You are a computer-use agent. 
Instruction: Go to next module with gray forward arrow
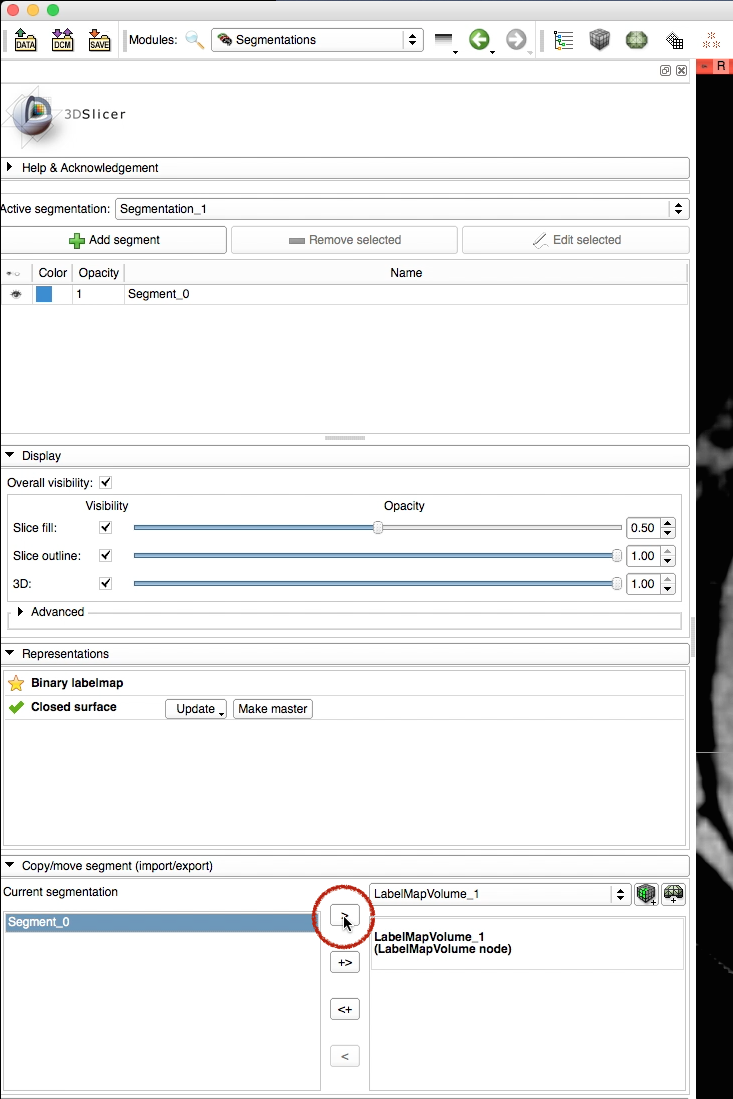(x=516, y=40)
